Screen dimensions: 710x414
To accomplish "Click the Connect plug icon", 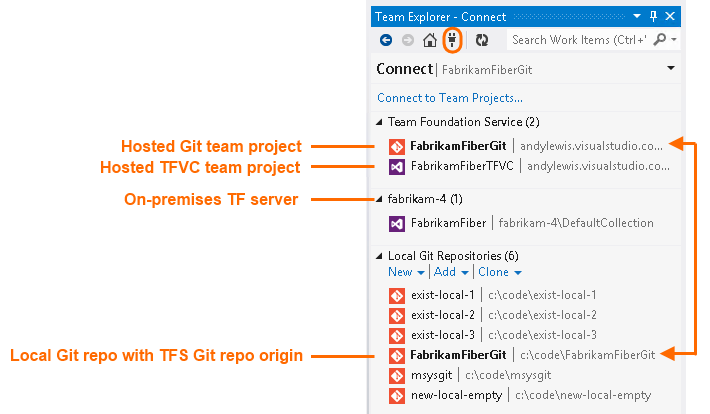I will tap(451, 40).
